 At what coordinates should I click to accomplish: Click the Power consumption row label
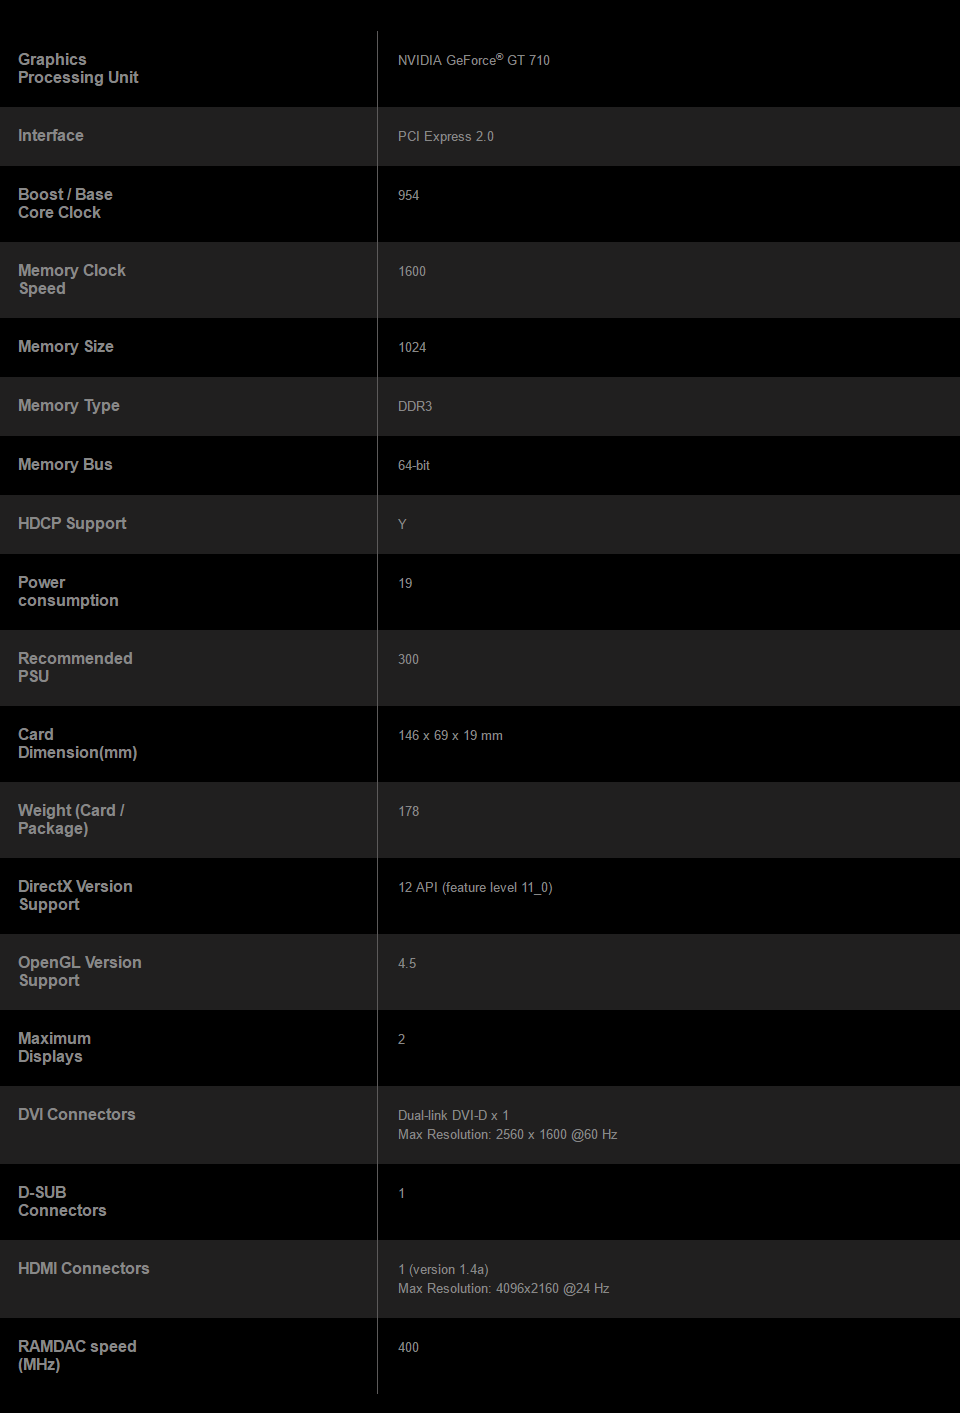click(68, 592)
